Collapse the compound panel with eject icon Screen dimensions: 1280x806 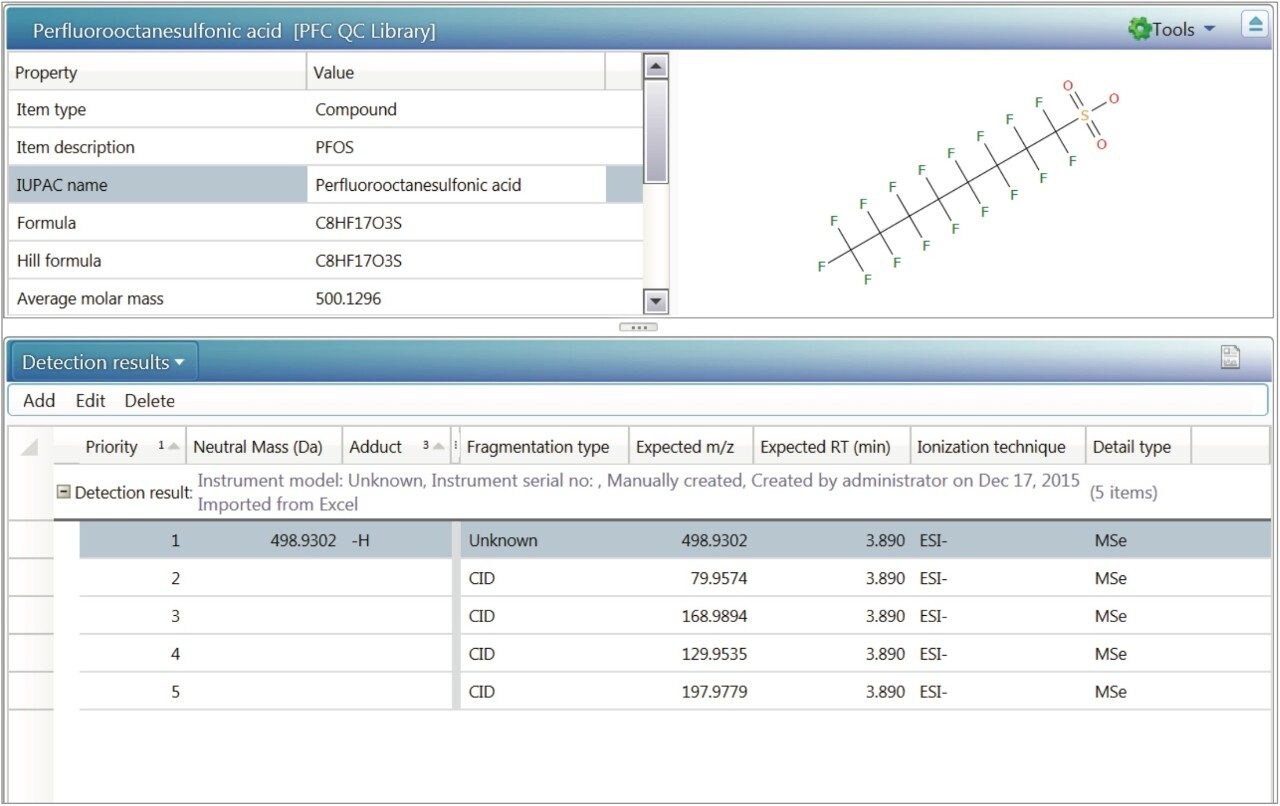tap(1255, 26)
